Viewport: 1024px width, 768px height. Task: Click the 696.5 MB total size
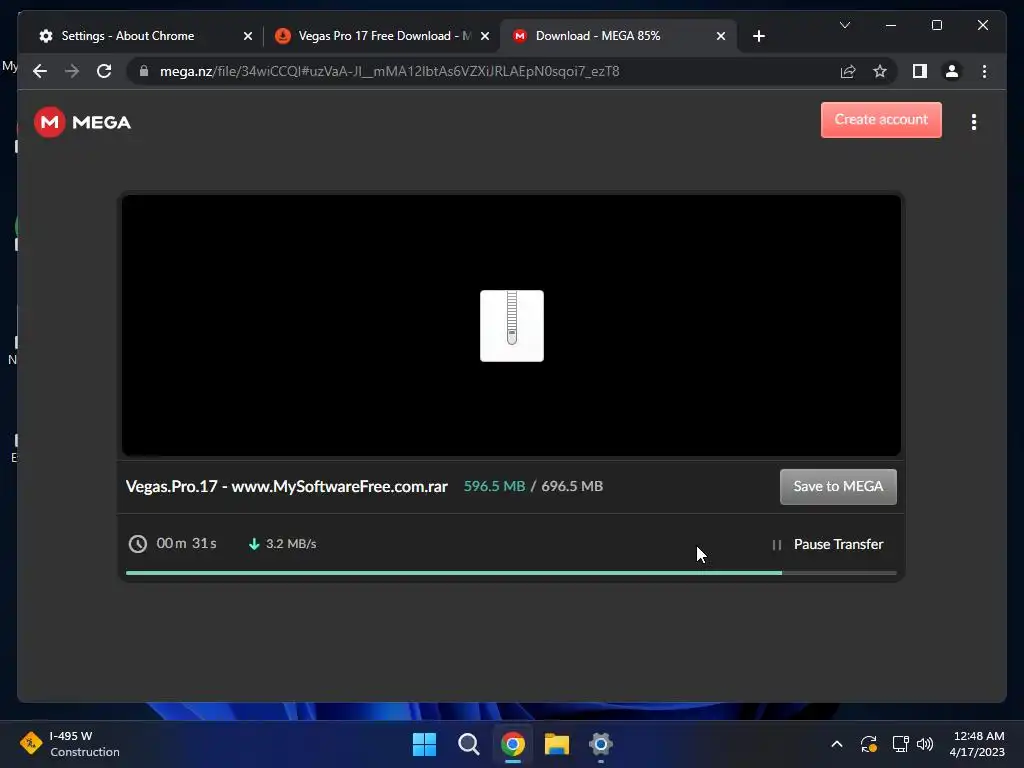click(x=572, y=487)
